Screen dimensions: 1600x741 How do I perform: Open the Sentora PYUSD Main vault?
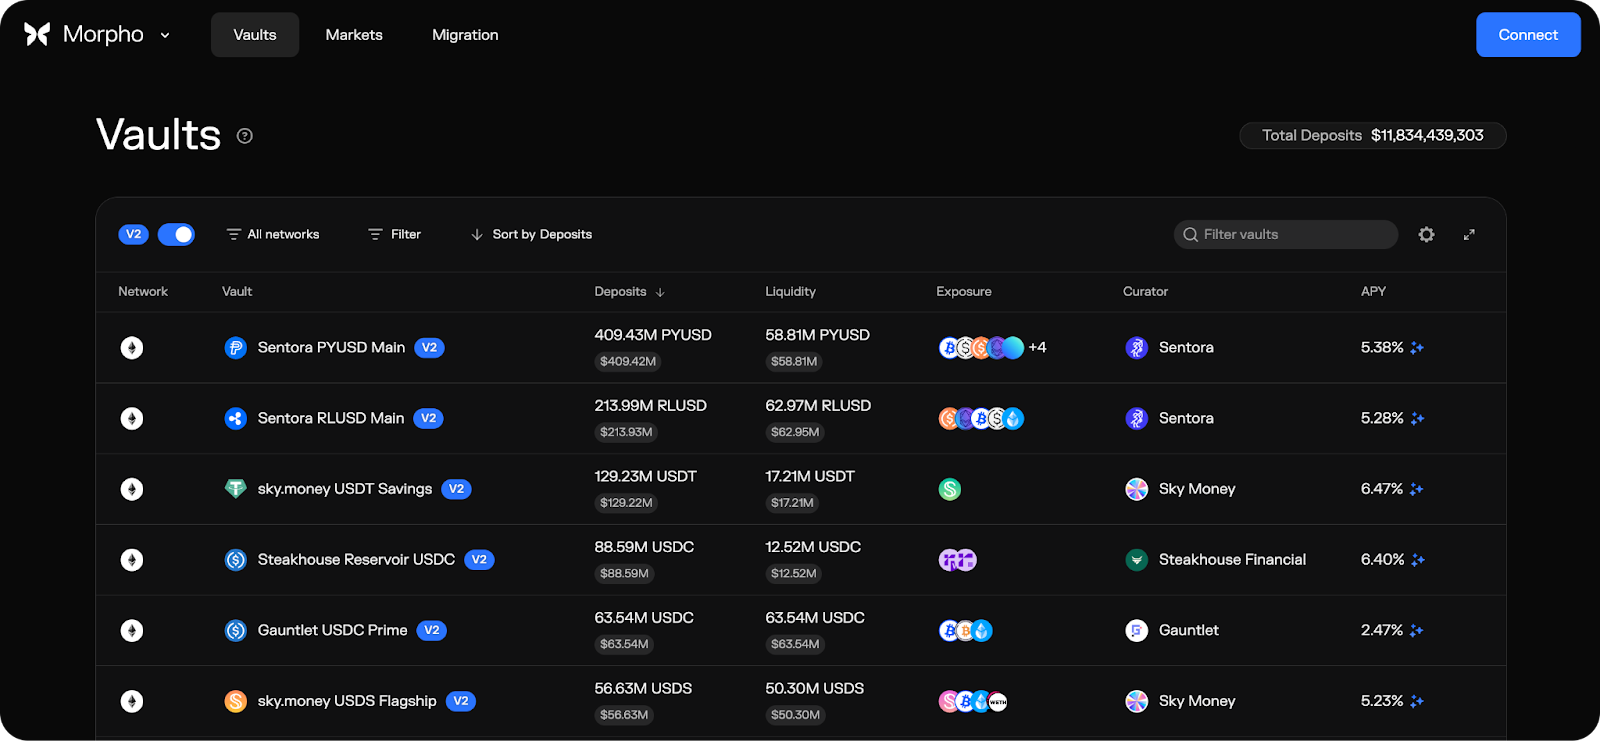point(331,348)
